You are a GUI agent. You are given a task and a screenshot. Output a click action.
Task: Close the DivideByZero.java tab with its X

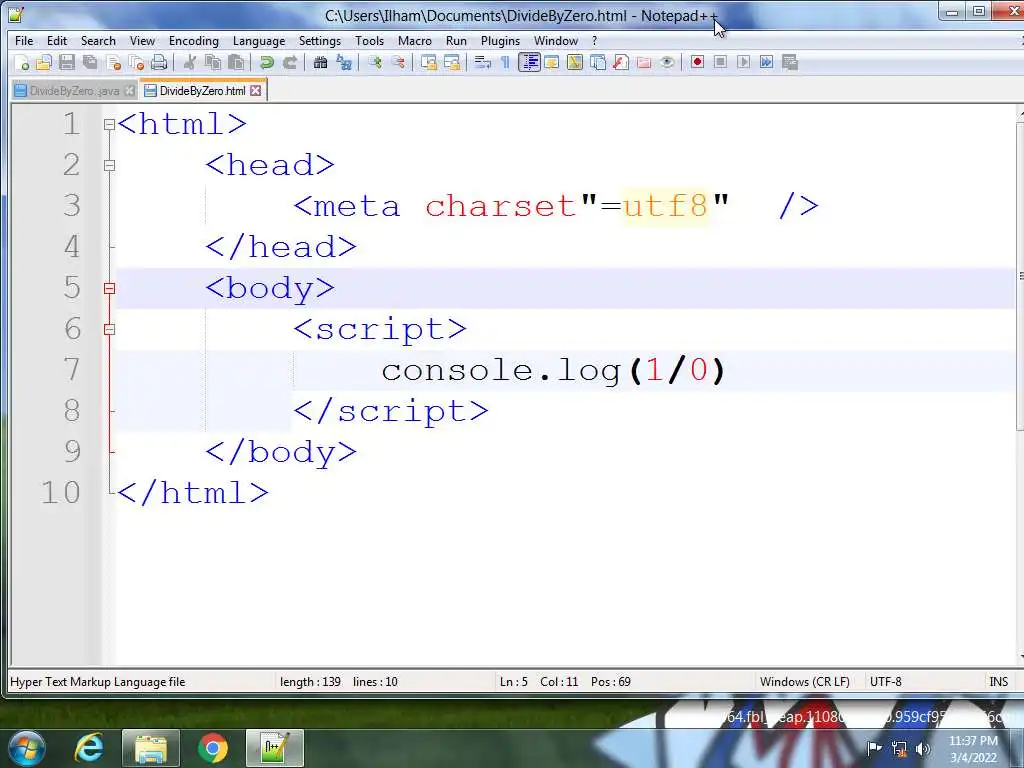coord(129,91)
